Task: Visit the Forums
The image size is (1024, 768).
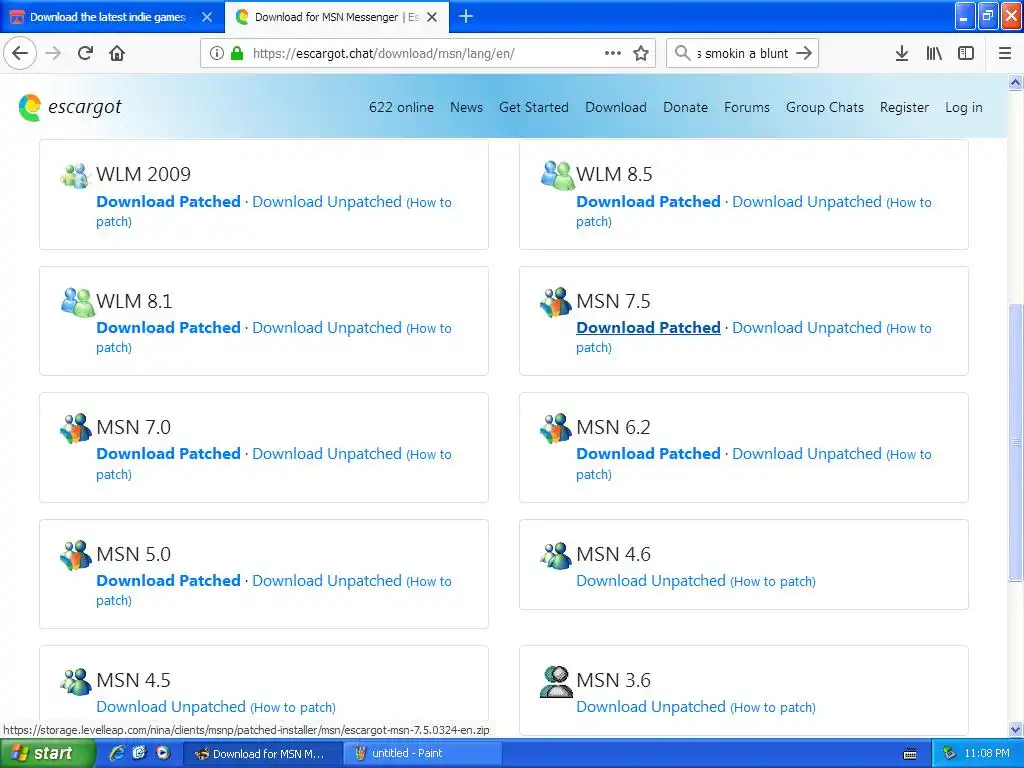Action: tap(746, 107)
